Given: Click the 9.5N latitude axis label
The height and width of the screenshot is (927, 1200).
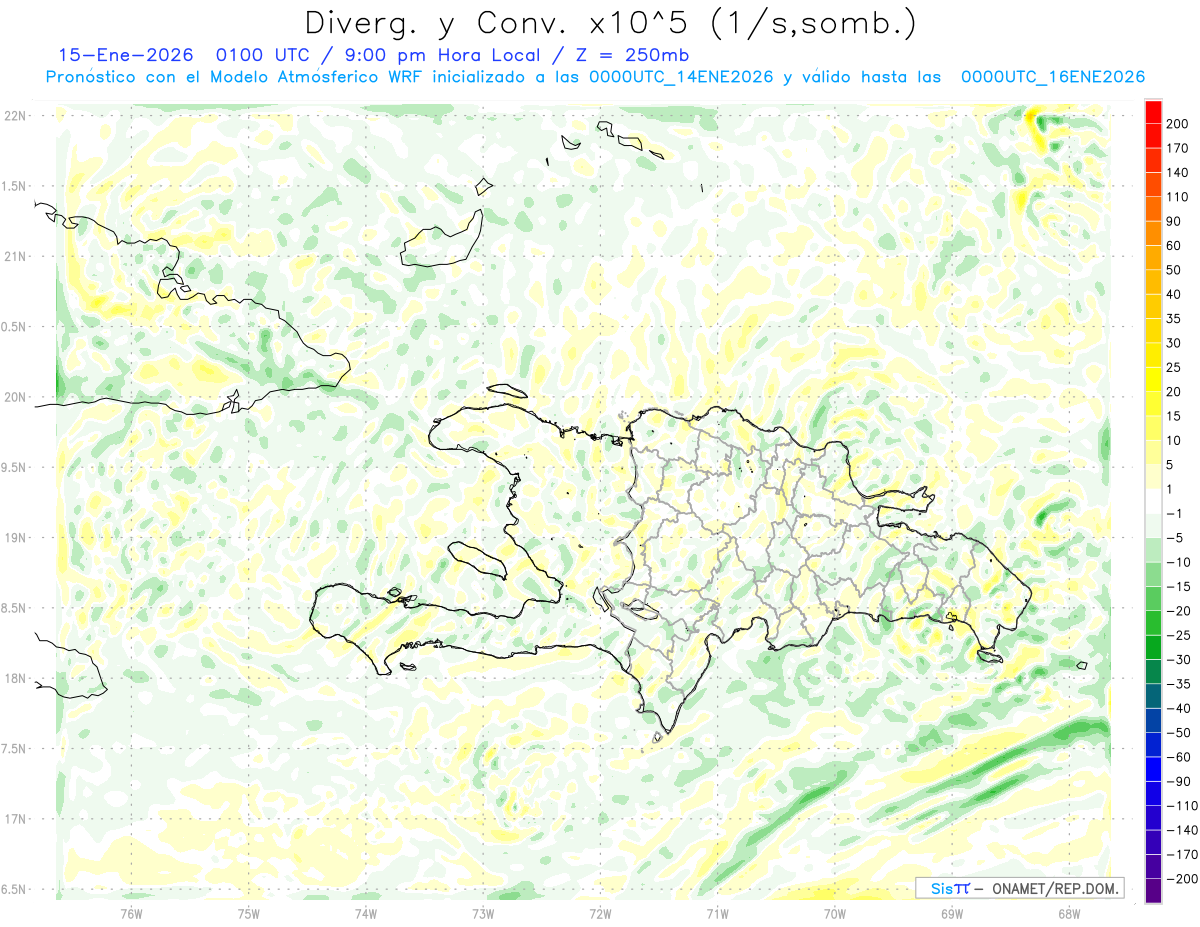Looking at the screenshot, I should pyautogui.click(x=15, y=467).
